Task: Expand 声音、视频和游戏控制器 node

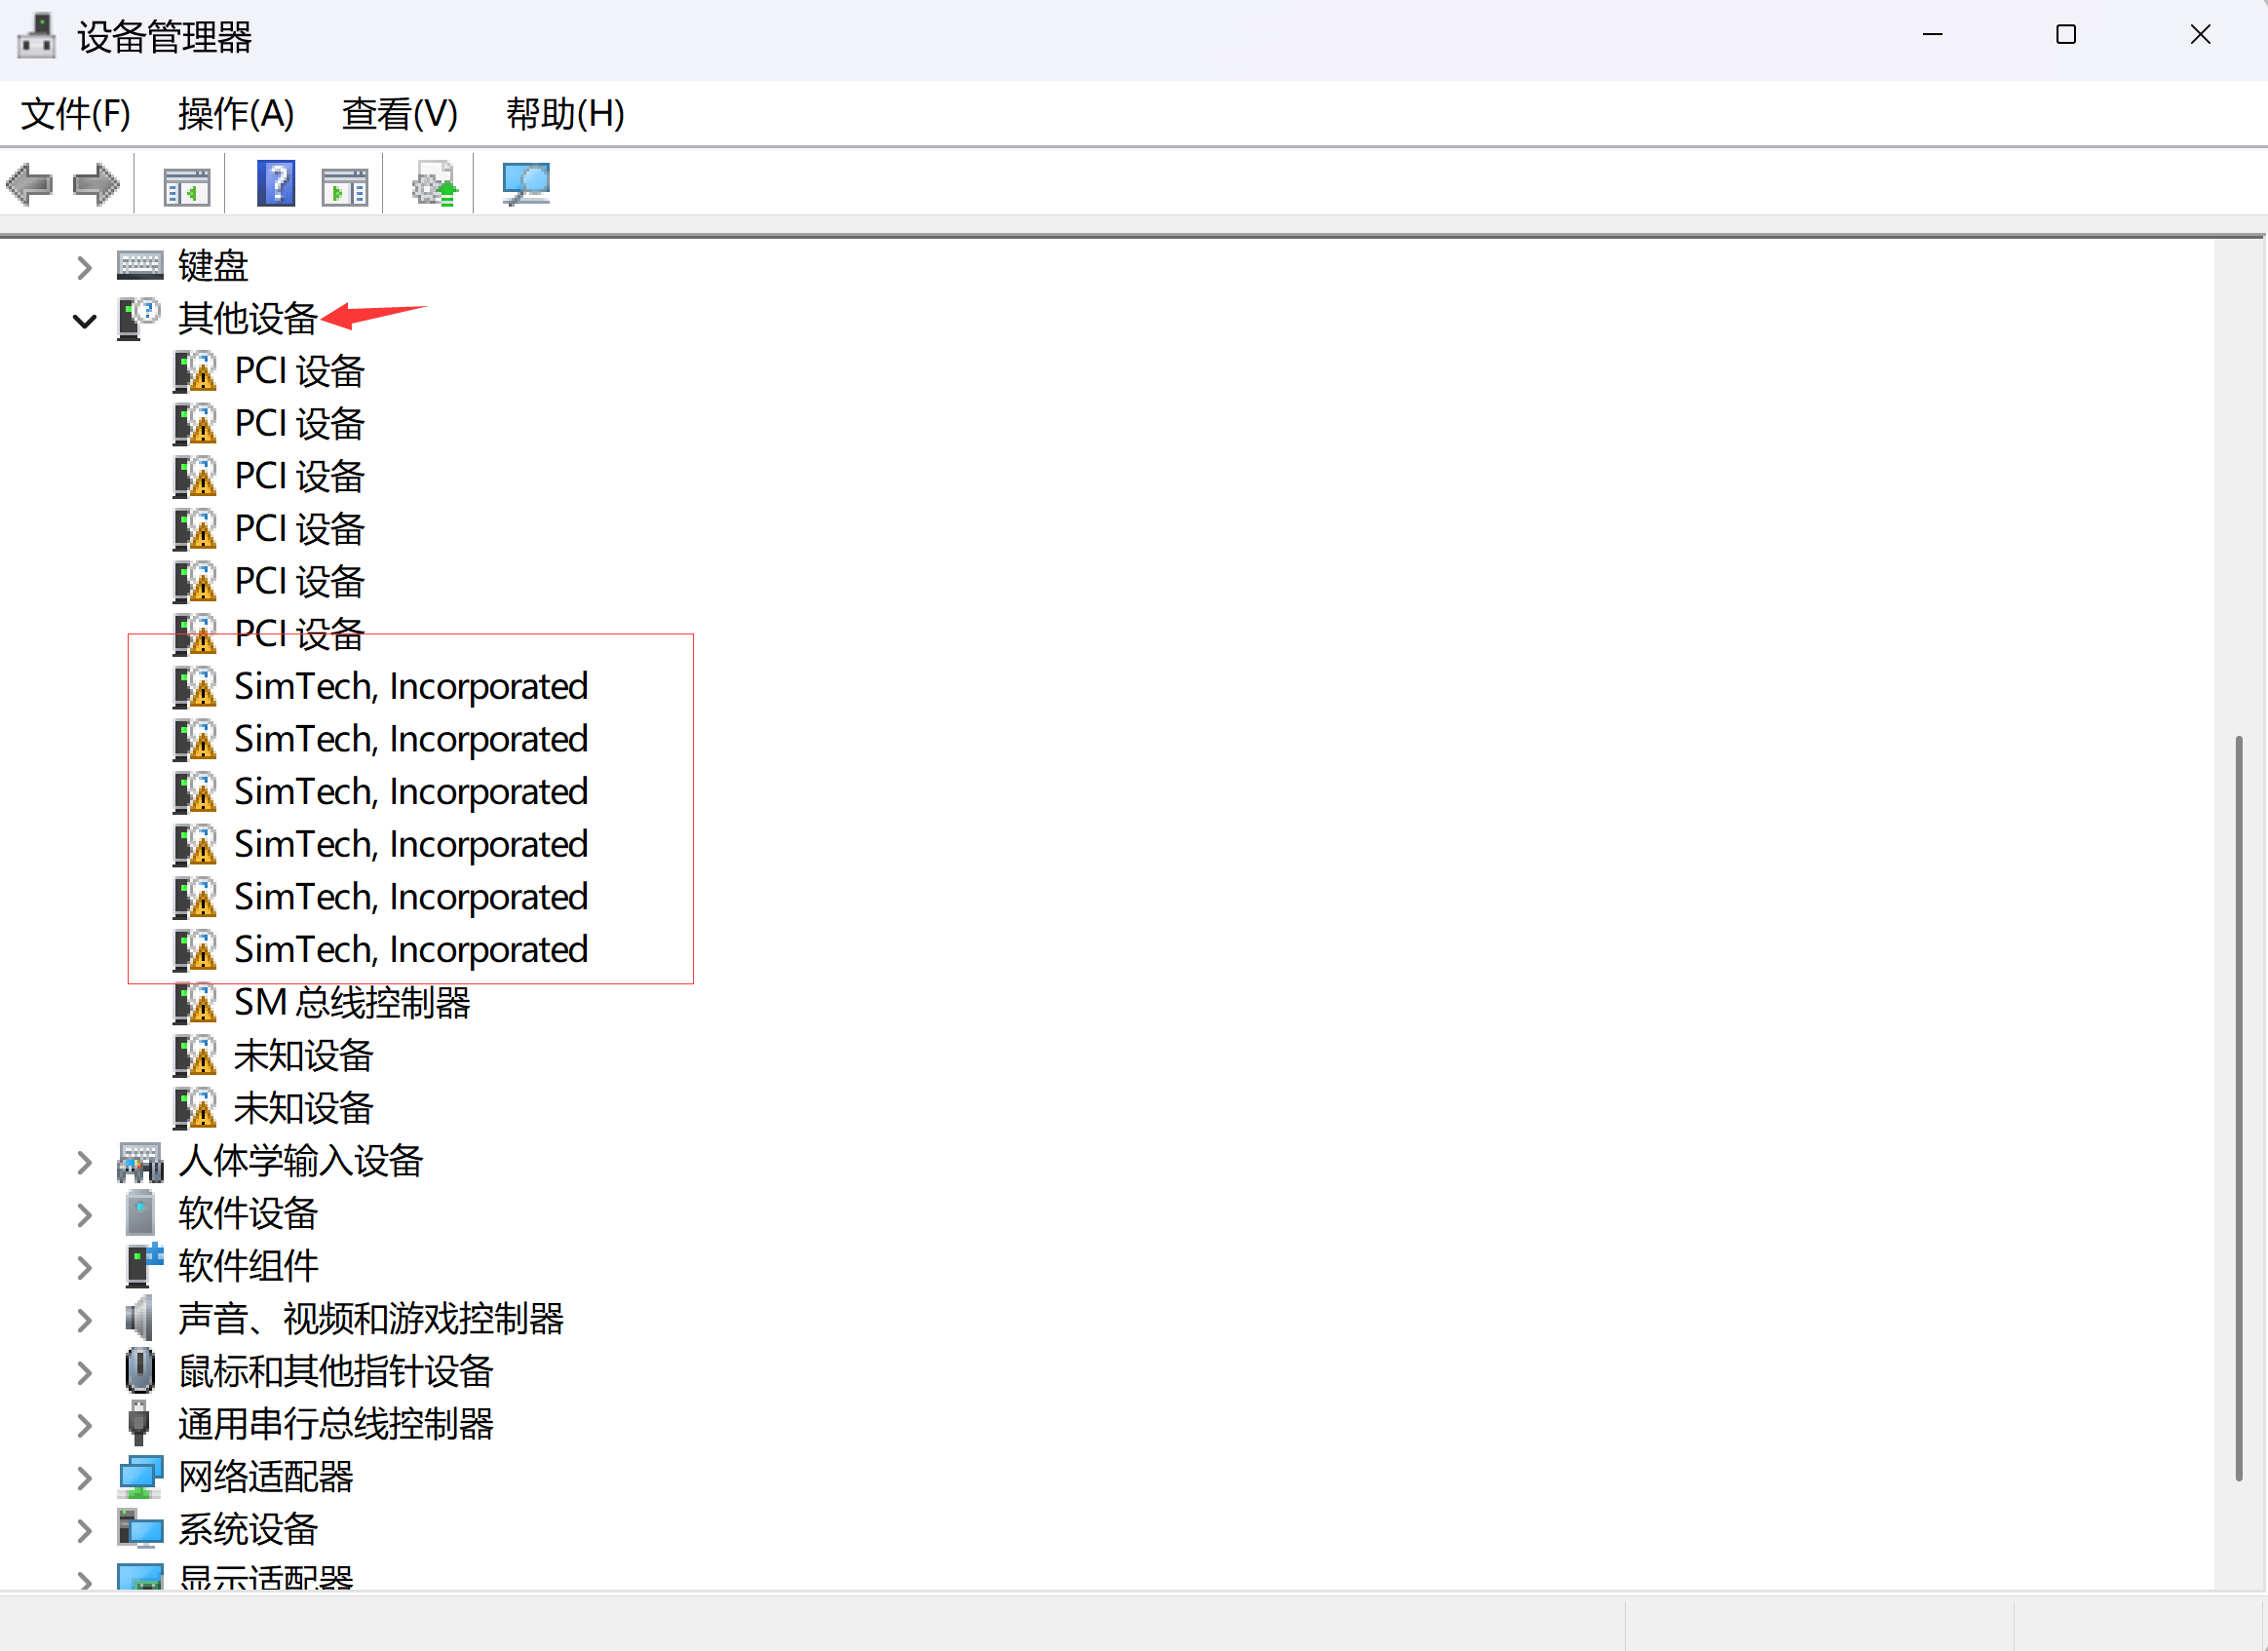Action: tap(85, 1320)
